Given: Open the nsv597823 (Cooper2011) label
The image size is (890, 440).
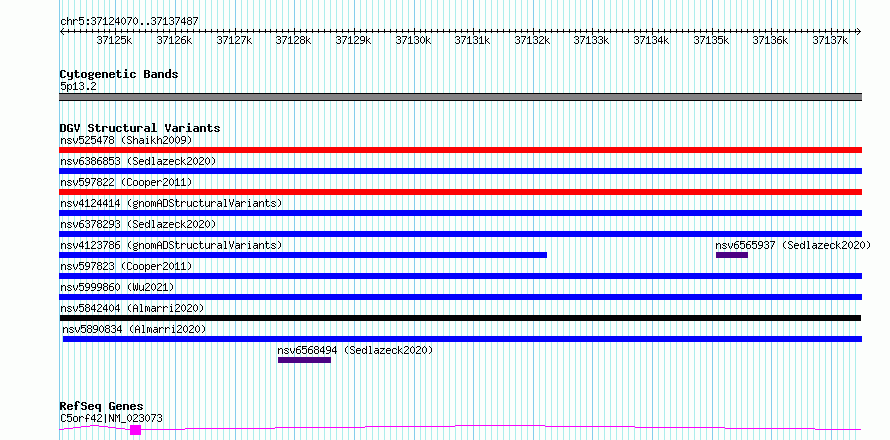Looking at the screenshot, I should coord(126,266).
